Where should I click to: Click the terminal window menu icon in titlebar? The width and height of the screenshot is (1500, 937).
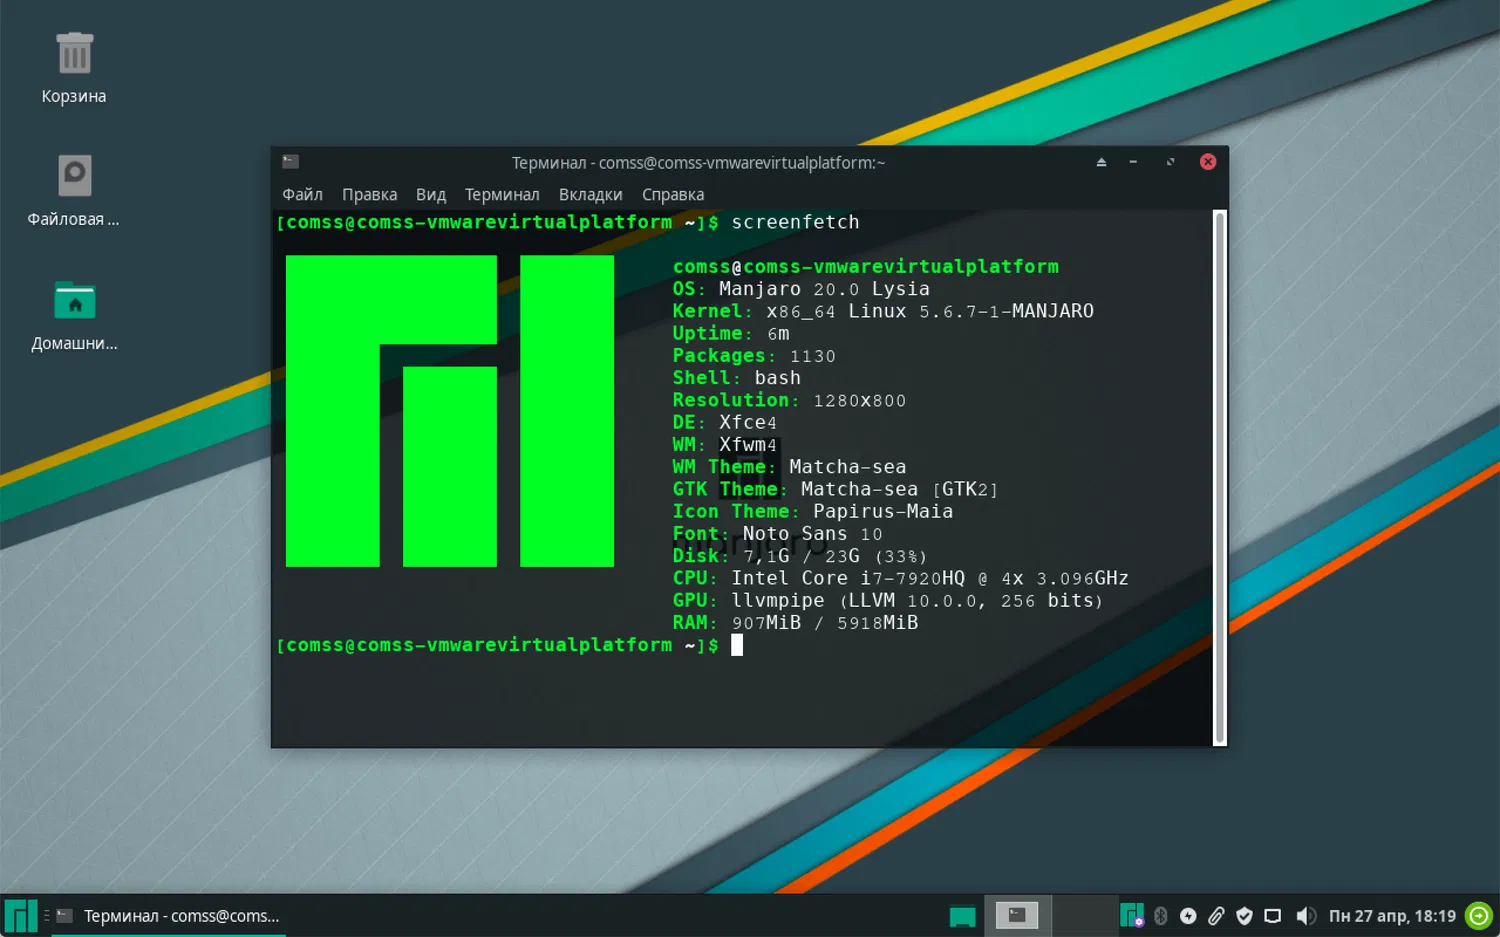coord(291,162)
